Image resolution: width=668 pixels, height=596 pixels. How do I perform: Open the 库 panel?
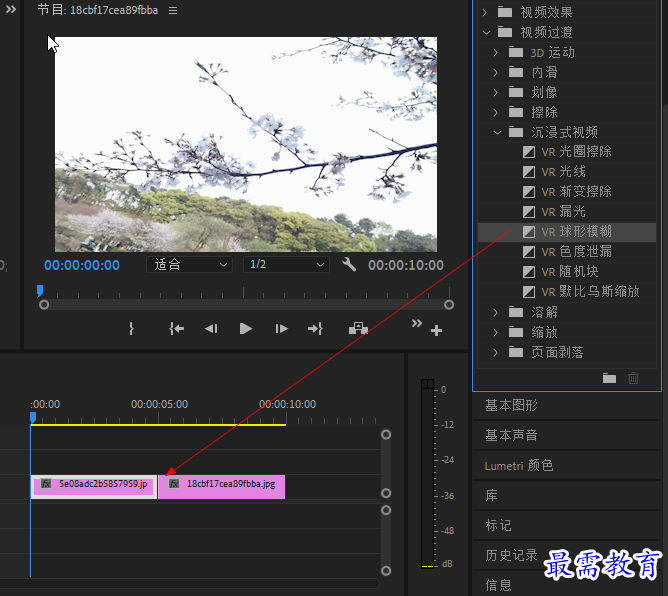[567, 495]
